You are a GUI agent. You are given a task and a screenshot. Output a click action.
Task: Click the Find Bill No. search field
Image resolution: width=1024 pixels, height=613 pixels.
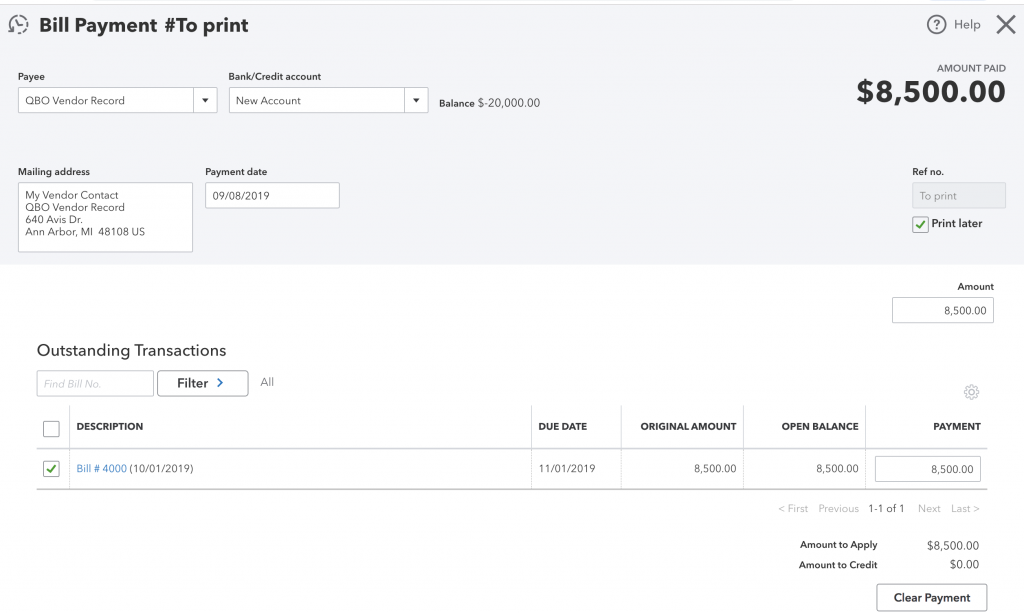[95, 383]
